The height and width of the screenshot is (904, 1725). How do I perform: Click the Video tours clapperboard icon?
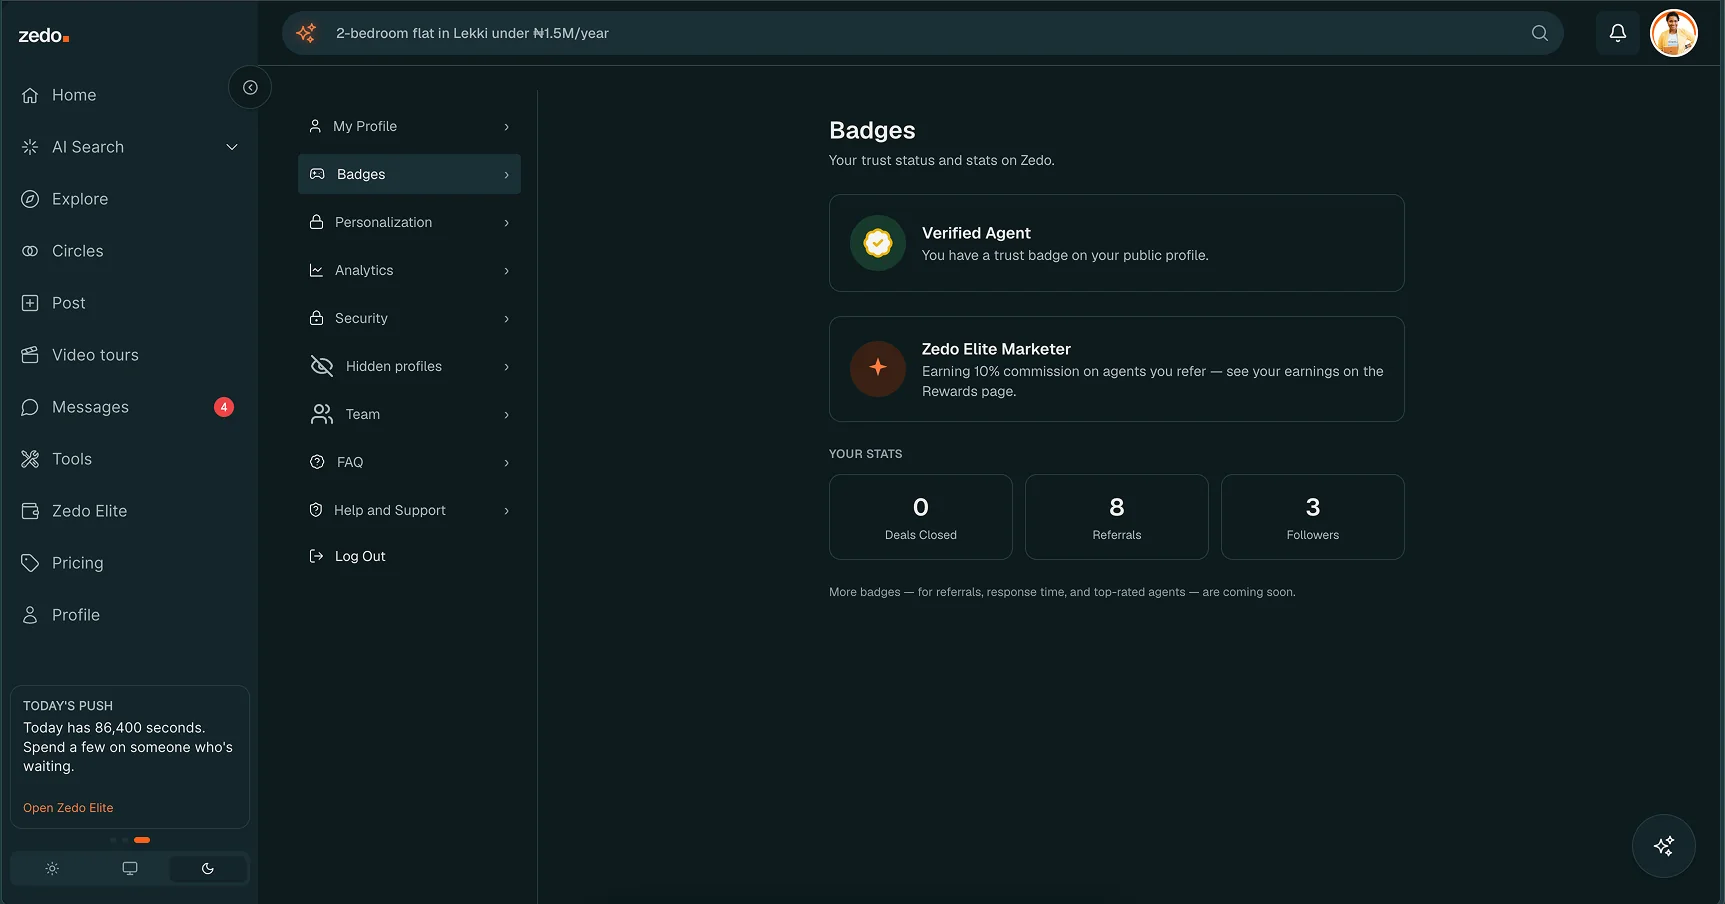pyautogui.click(x=30, y=355)
